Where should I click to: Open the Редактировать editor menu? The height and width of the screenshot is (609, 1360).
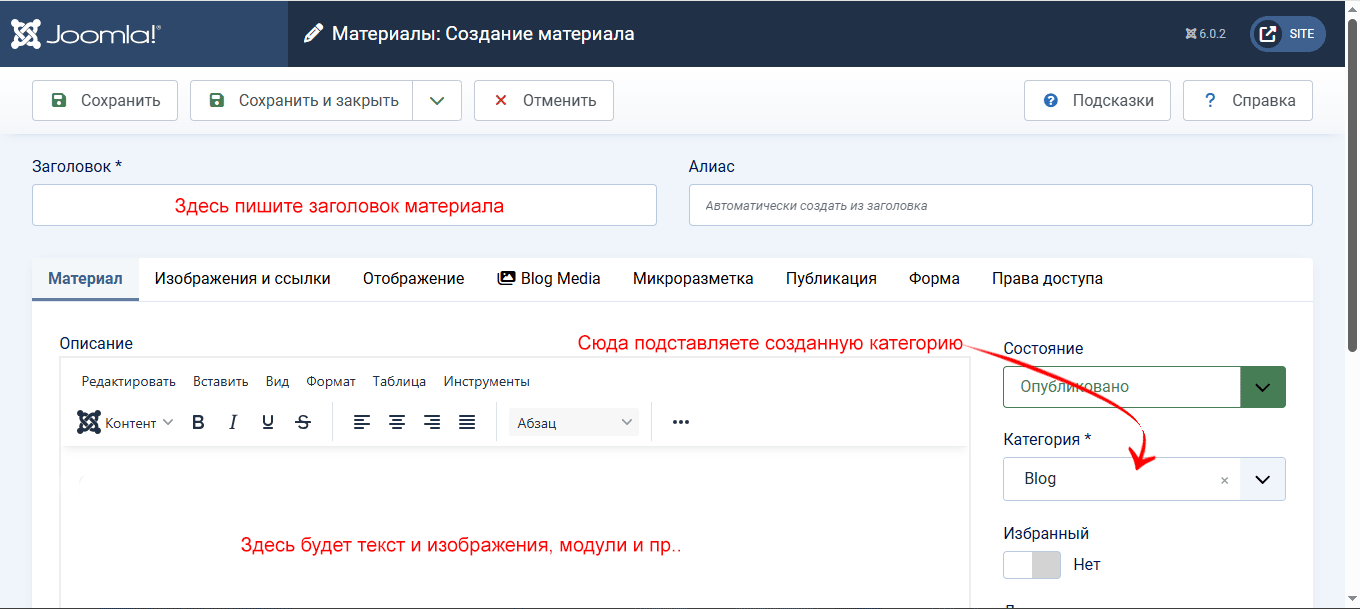[x=129, y=381]
